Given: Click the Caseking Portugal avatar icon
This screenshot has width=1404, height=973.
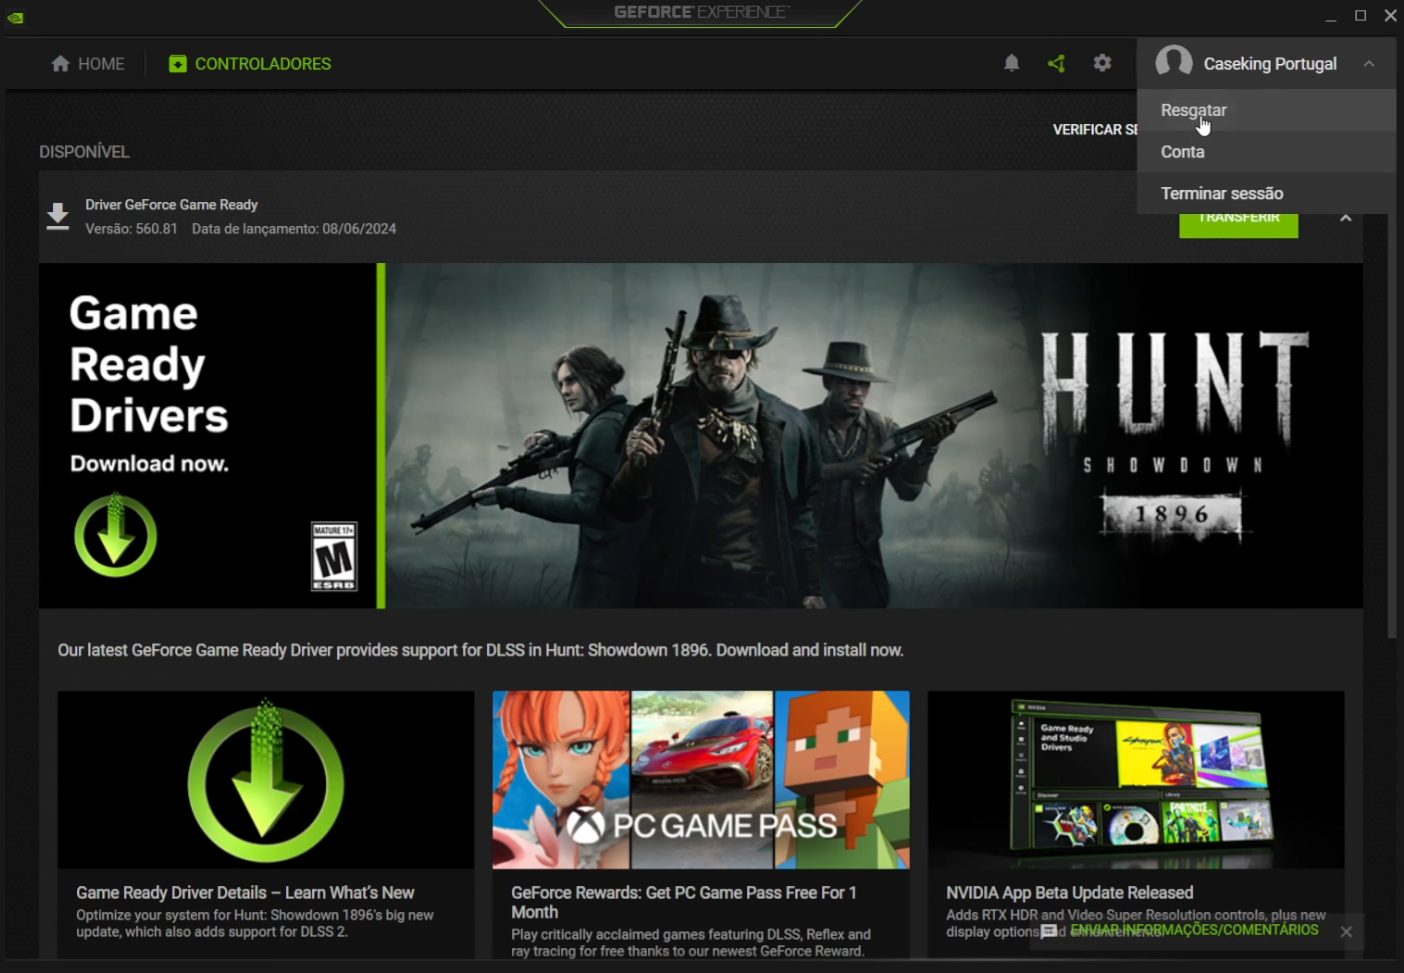Looking at the screenshot, I should [x=1175, y=61].
